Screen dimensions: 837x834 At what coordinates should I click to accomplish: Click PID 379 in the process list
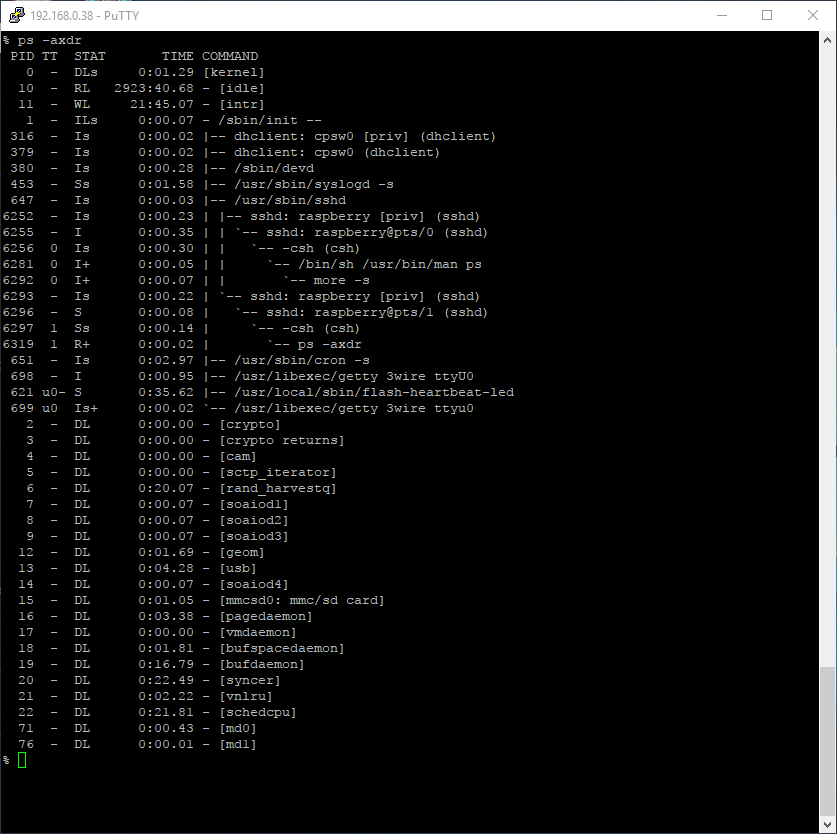click(x=22, y=152)
